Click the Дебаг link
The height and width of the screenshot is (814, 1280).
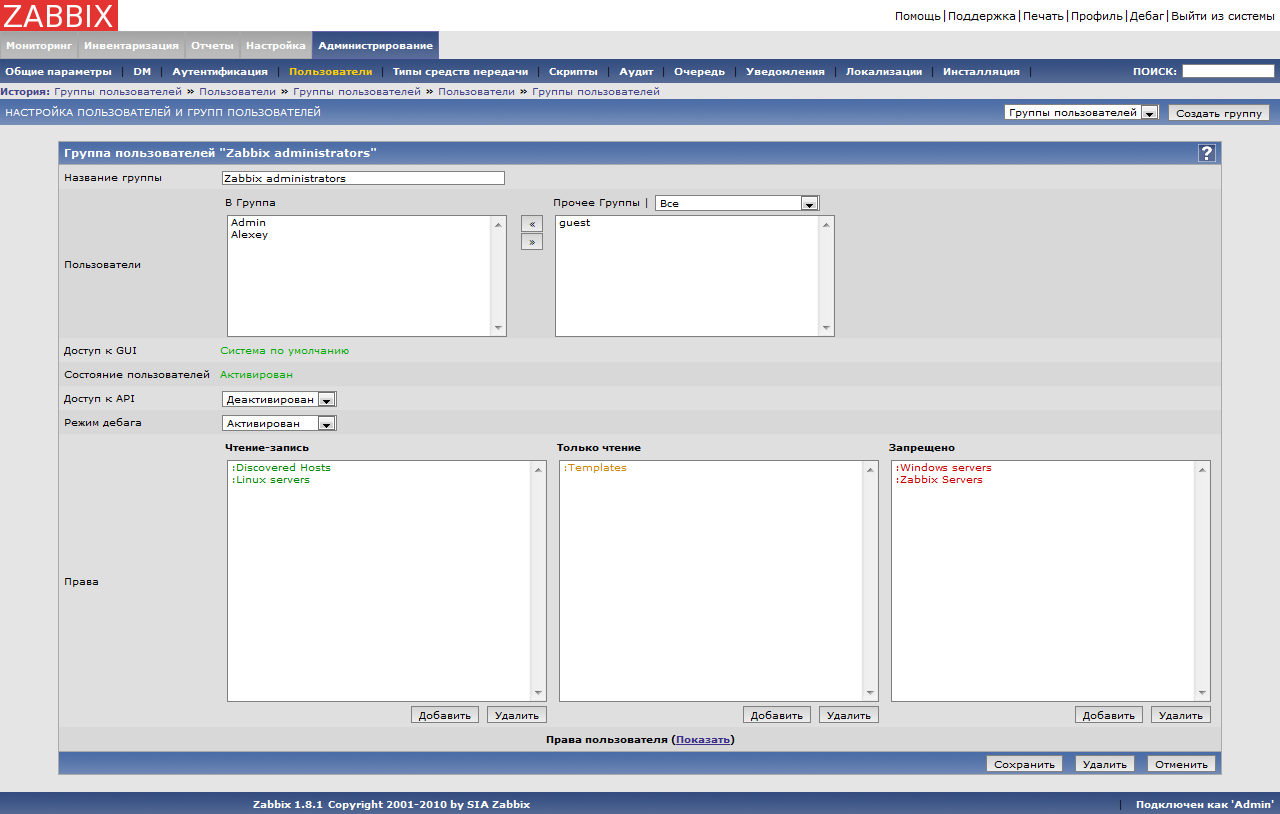[1147, 16]
